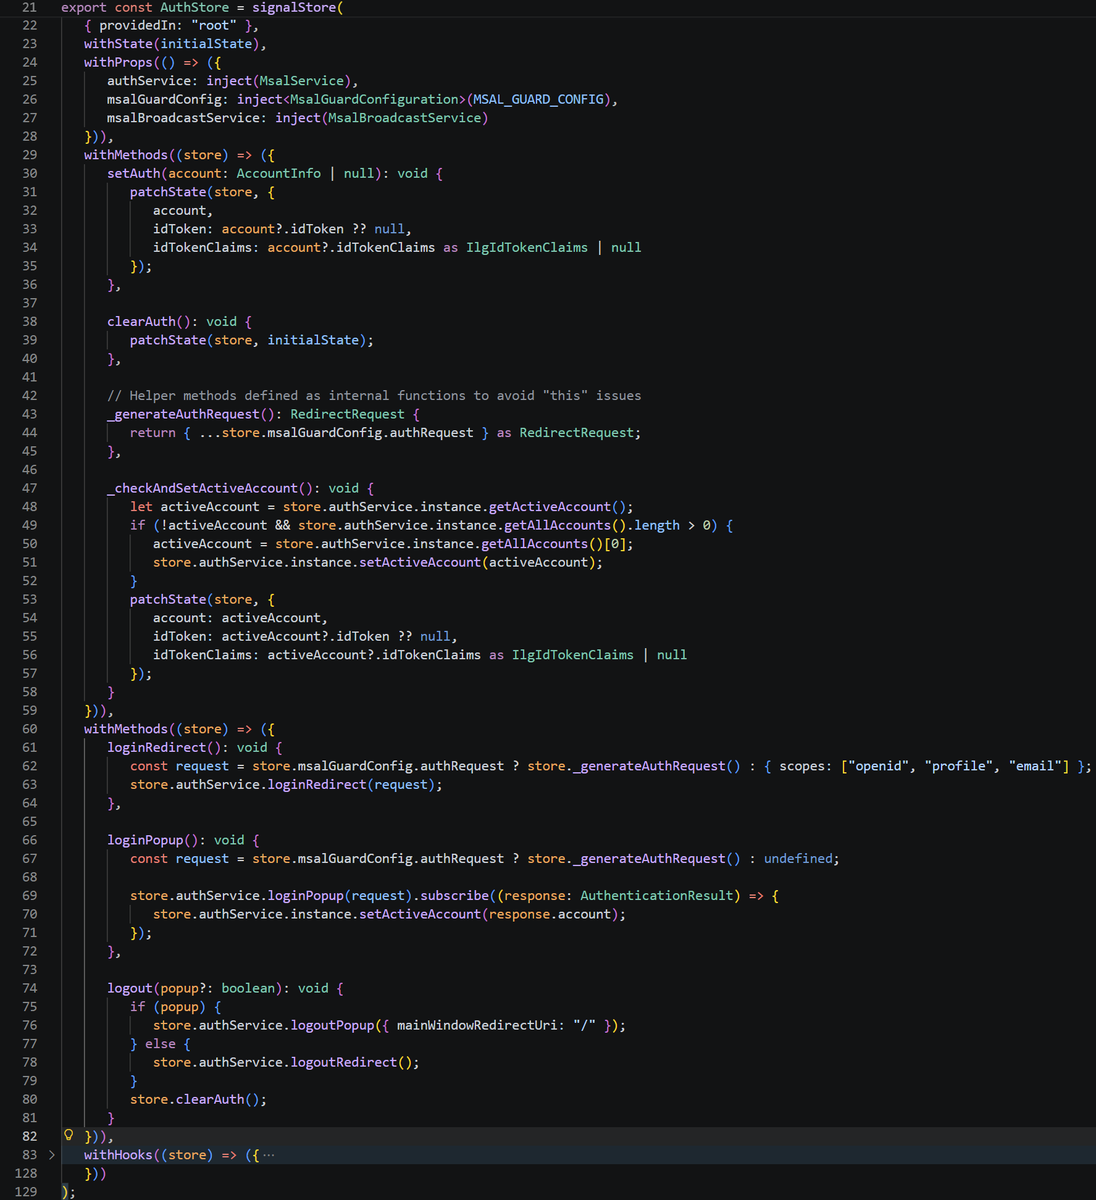Click 'MsalService' in inject call
This screenshot has width=1096, height=1200.
pyautogui.click(x=301, y=81)
